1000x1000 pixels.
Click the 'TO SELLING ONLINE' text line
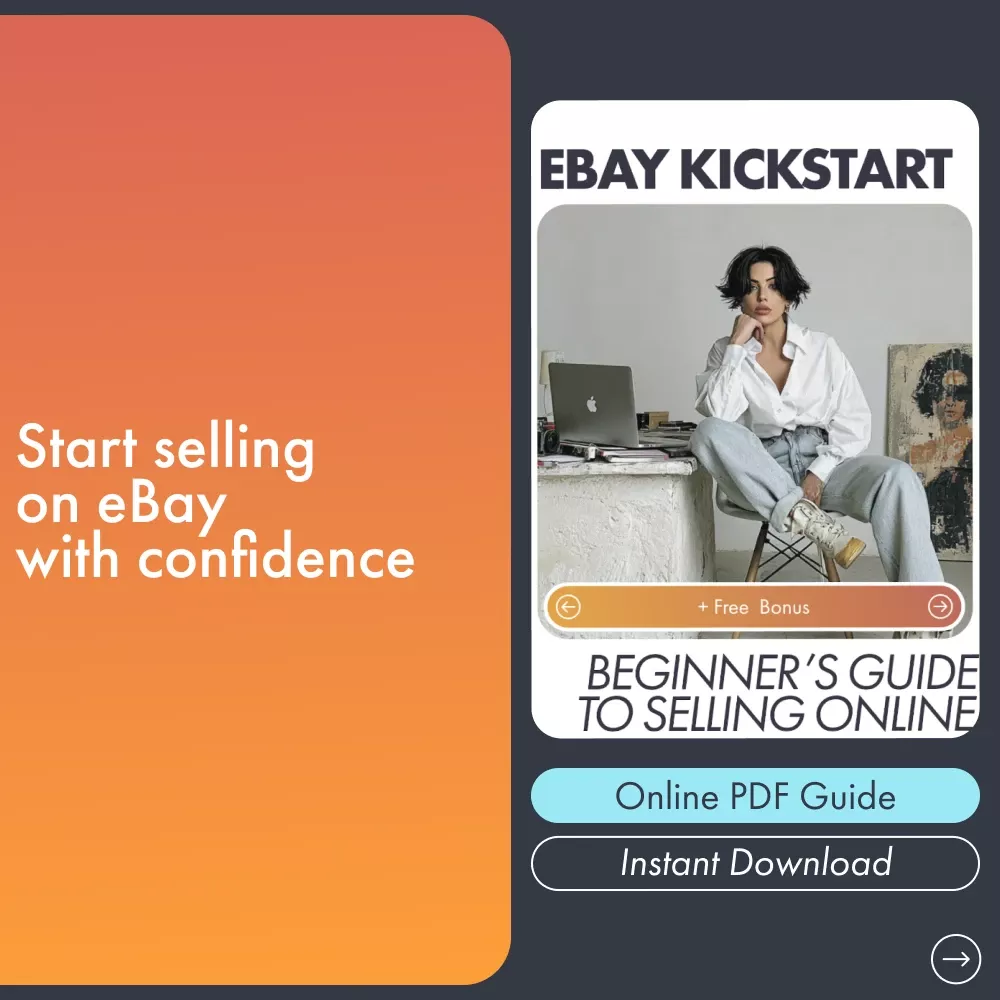777,713
